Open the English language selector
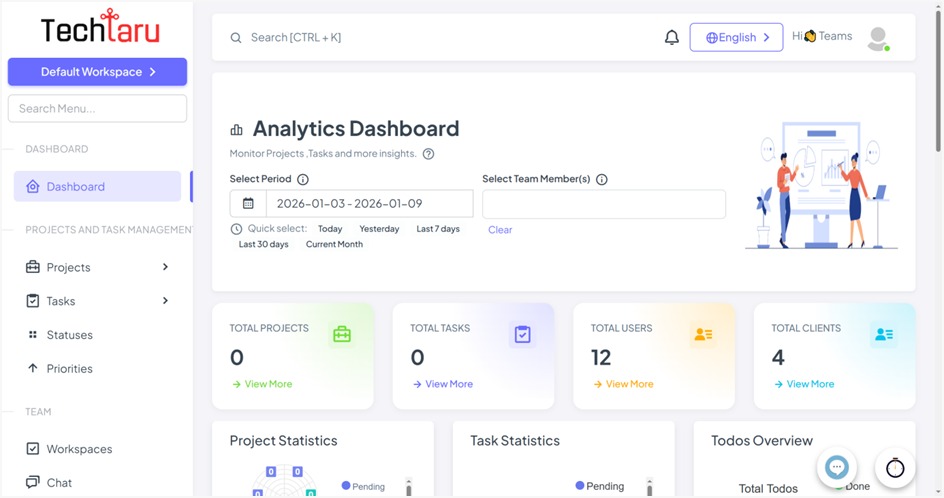The width and height of the screenshot is (944, 498). pos(736,38)
